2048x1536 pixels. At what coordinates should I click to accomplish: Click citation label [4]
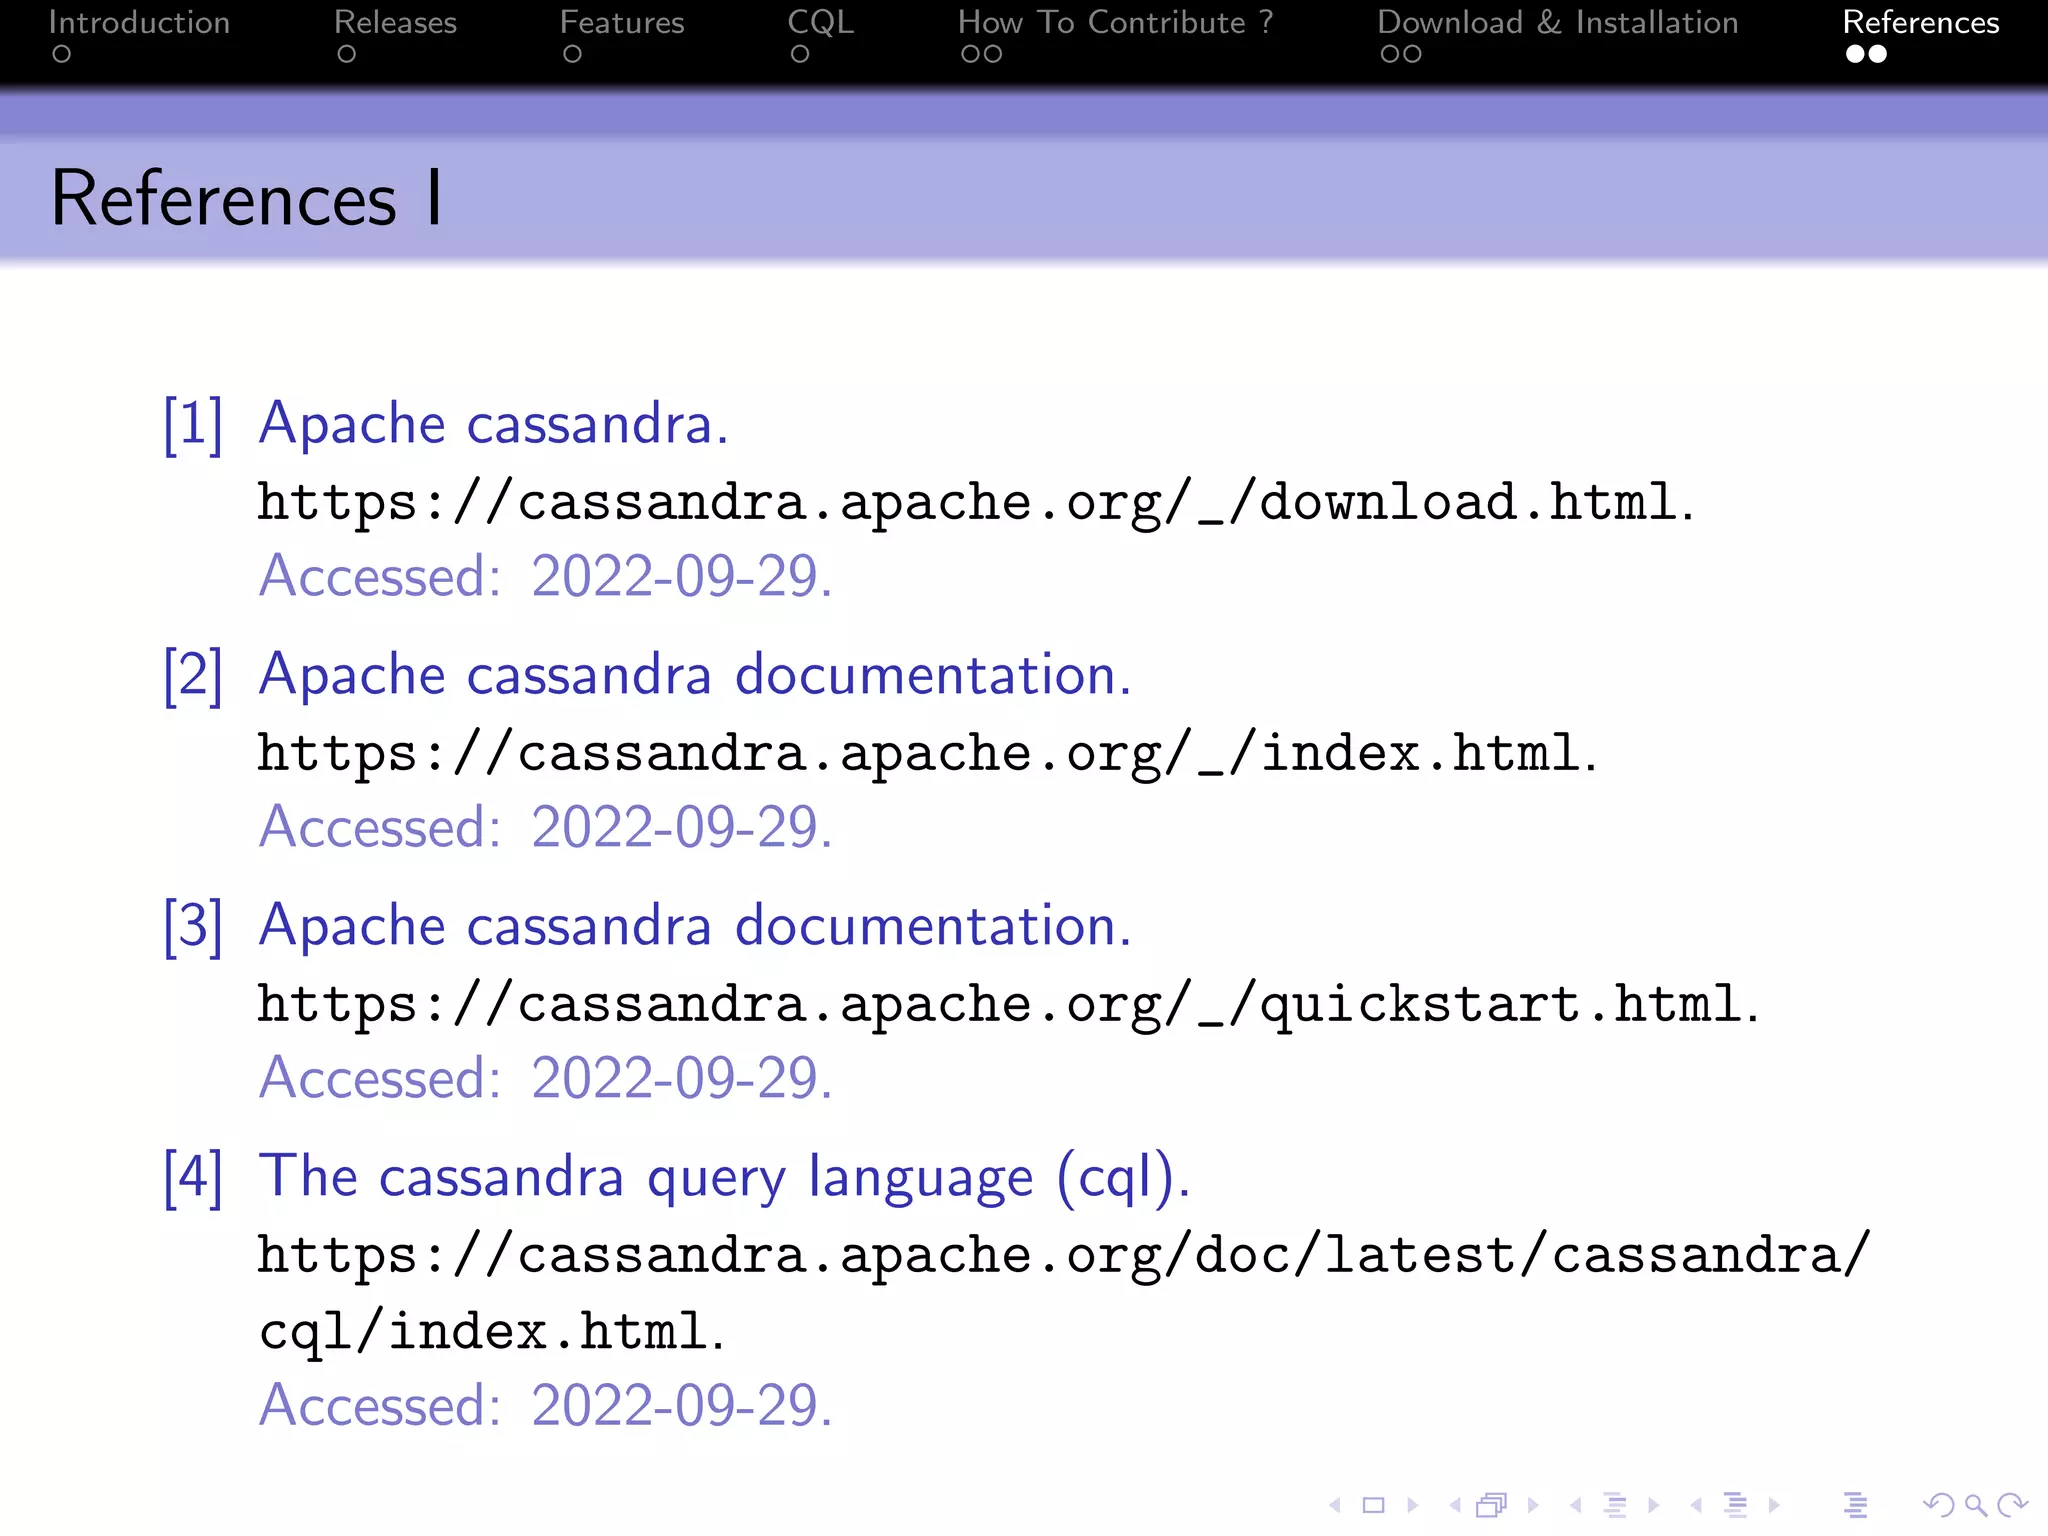(x=193, y=1177)
